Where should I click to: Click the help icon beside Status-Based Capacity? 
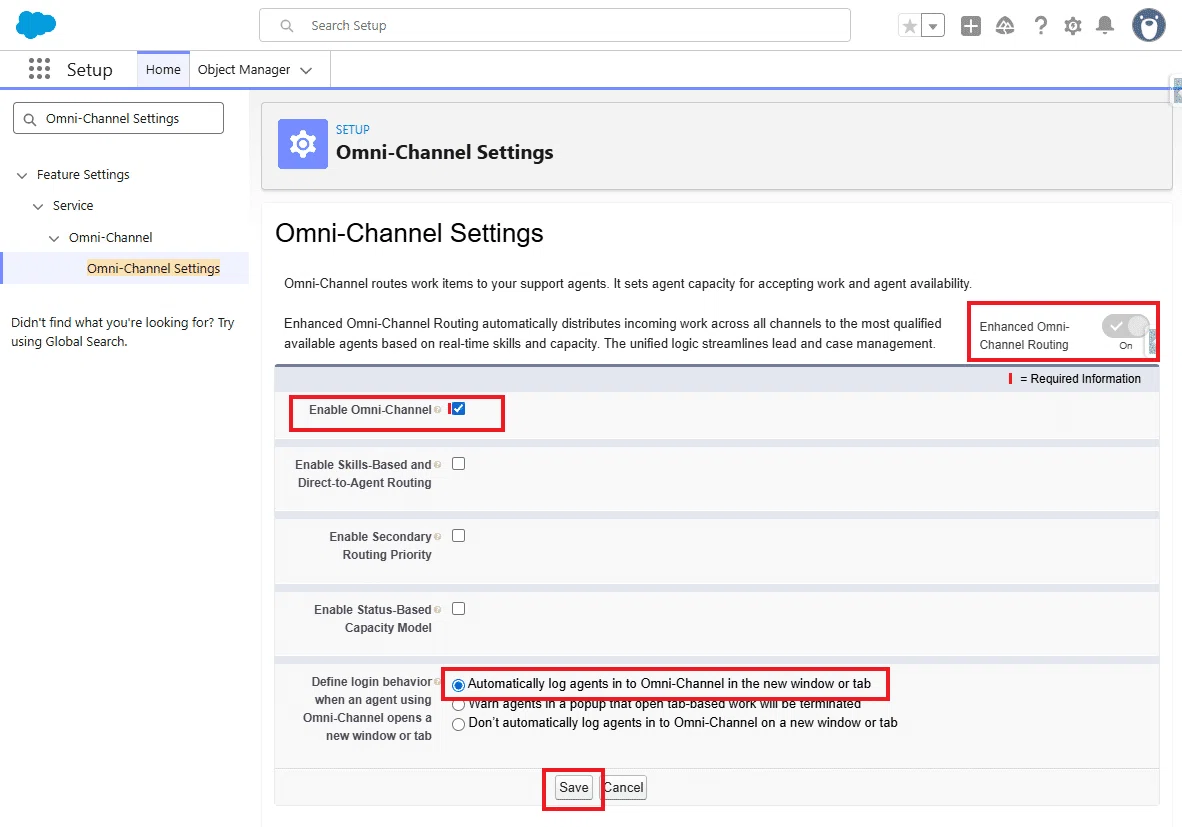pyautogui.click(x=437, y=609)
